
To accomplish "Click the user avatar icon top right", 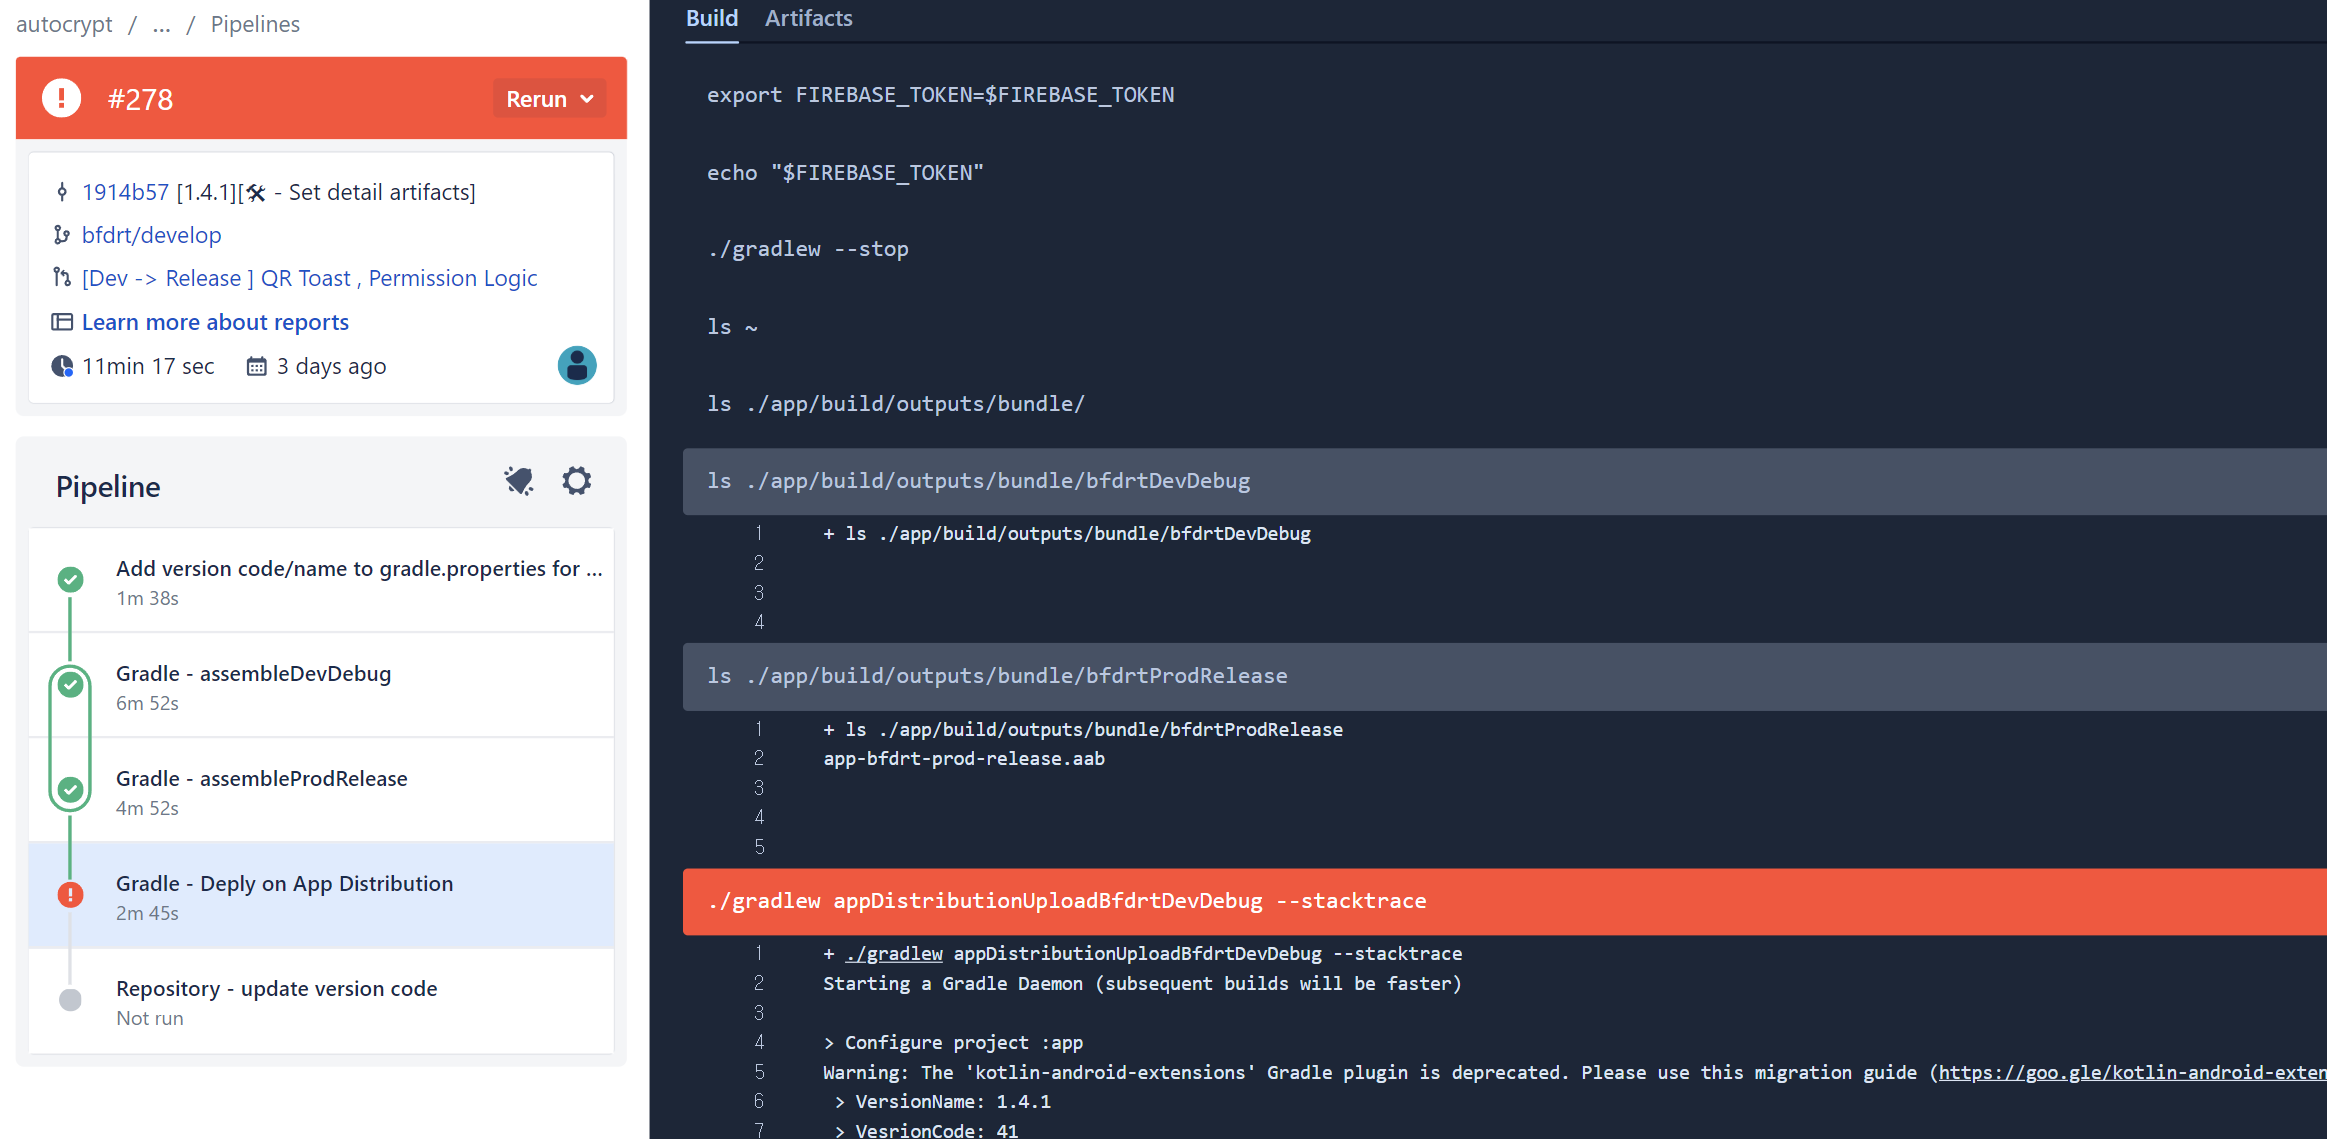I will 577,365.
